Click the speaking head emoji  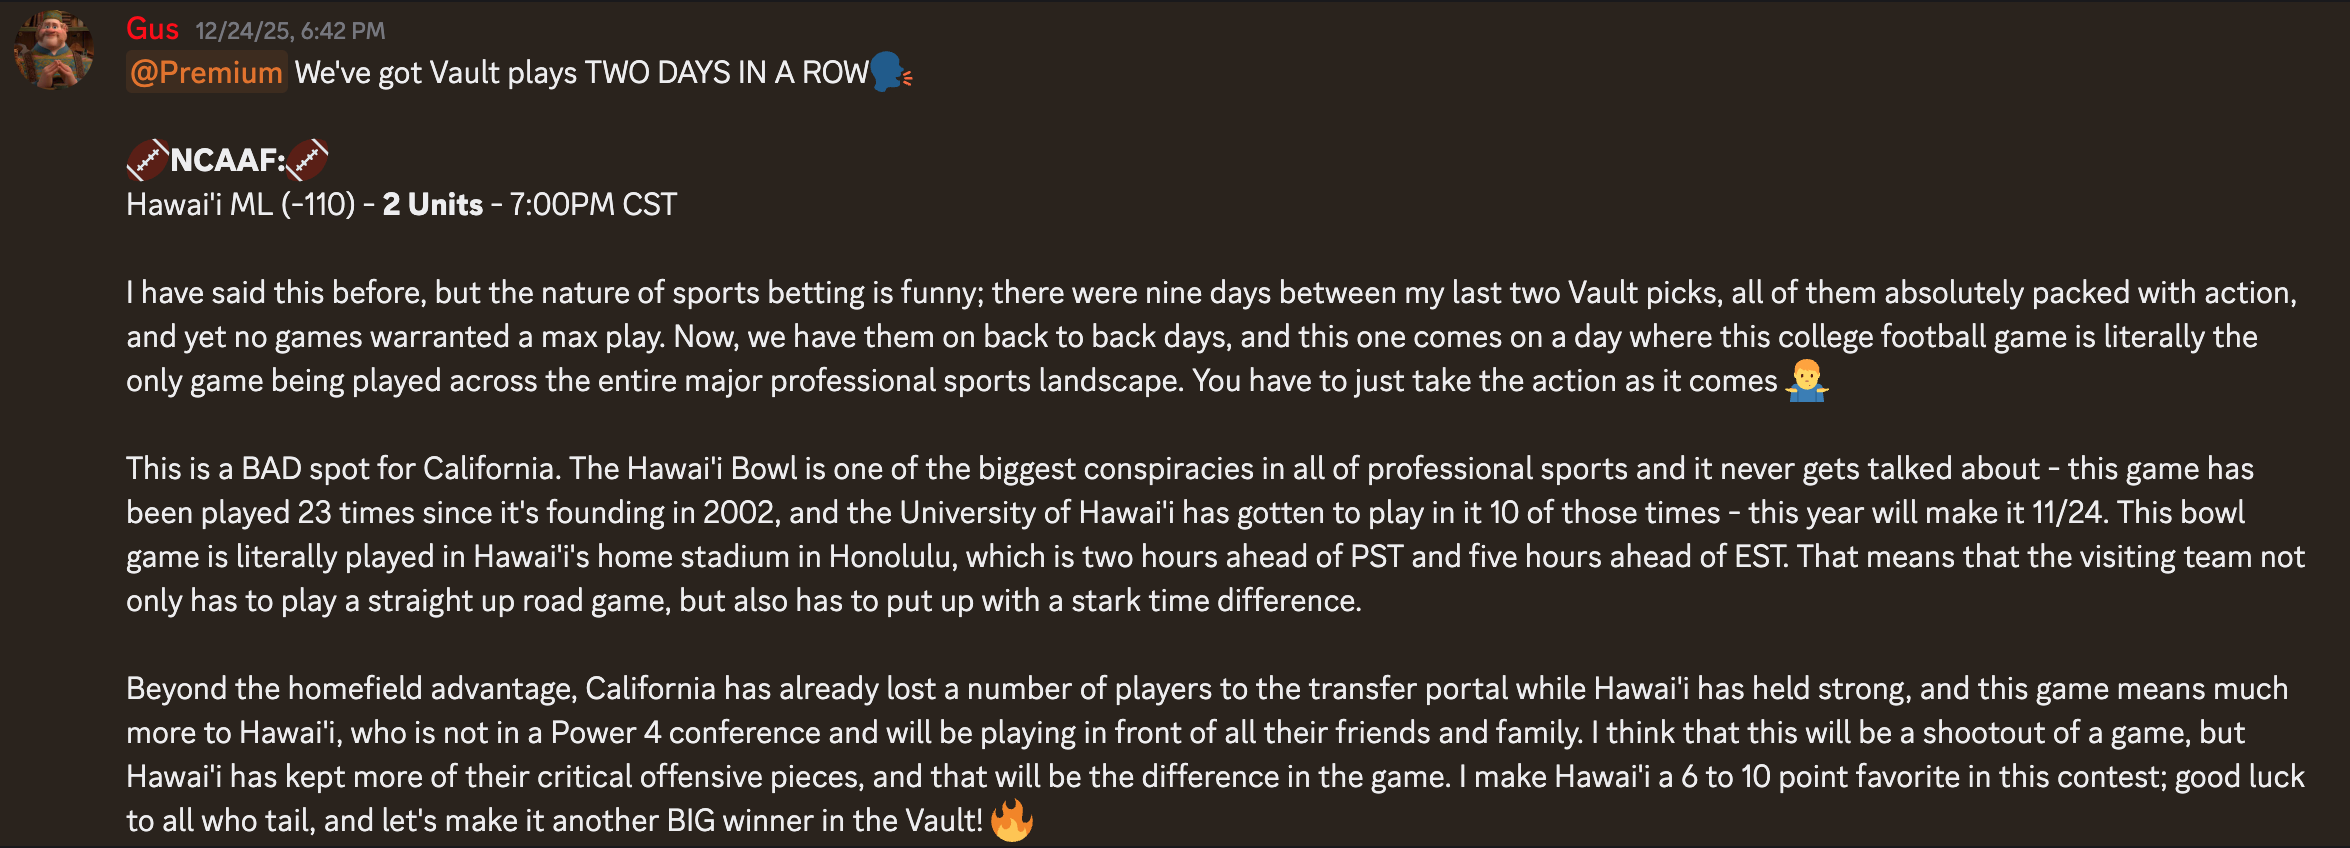pos(889,72)
